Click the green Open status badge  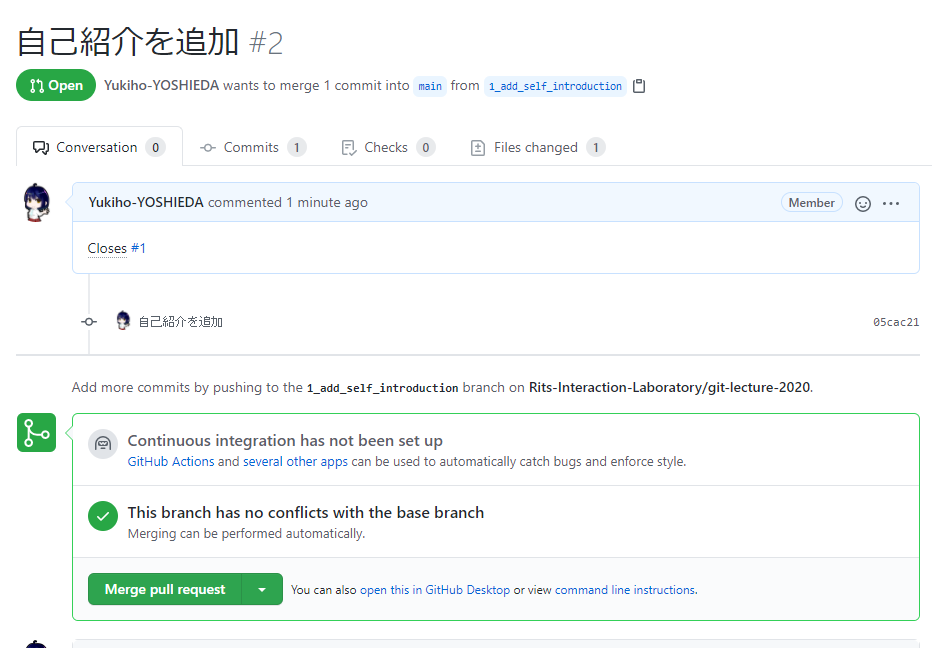(x=56, y=85)
